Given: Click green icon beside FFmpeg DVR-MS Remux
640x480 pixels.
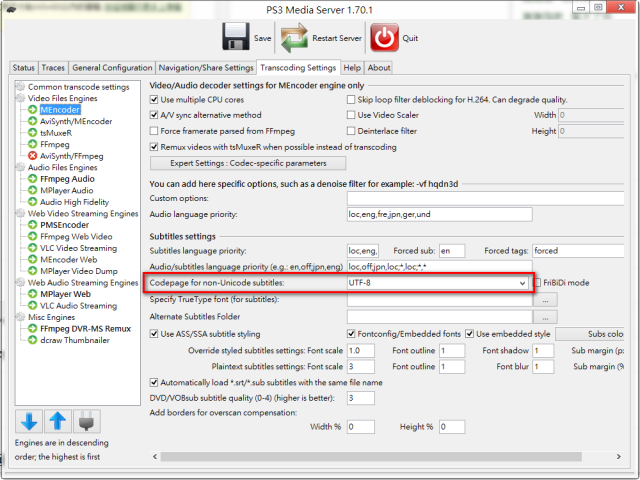Looking at the screenshot, I should [x=33, y=329].
